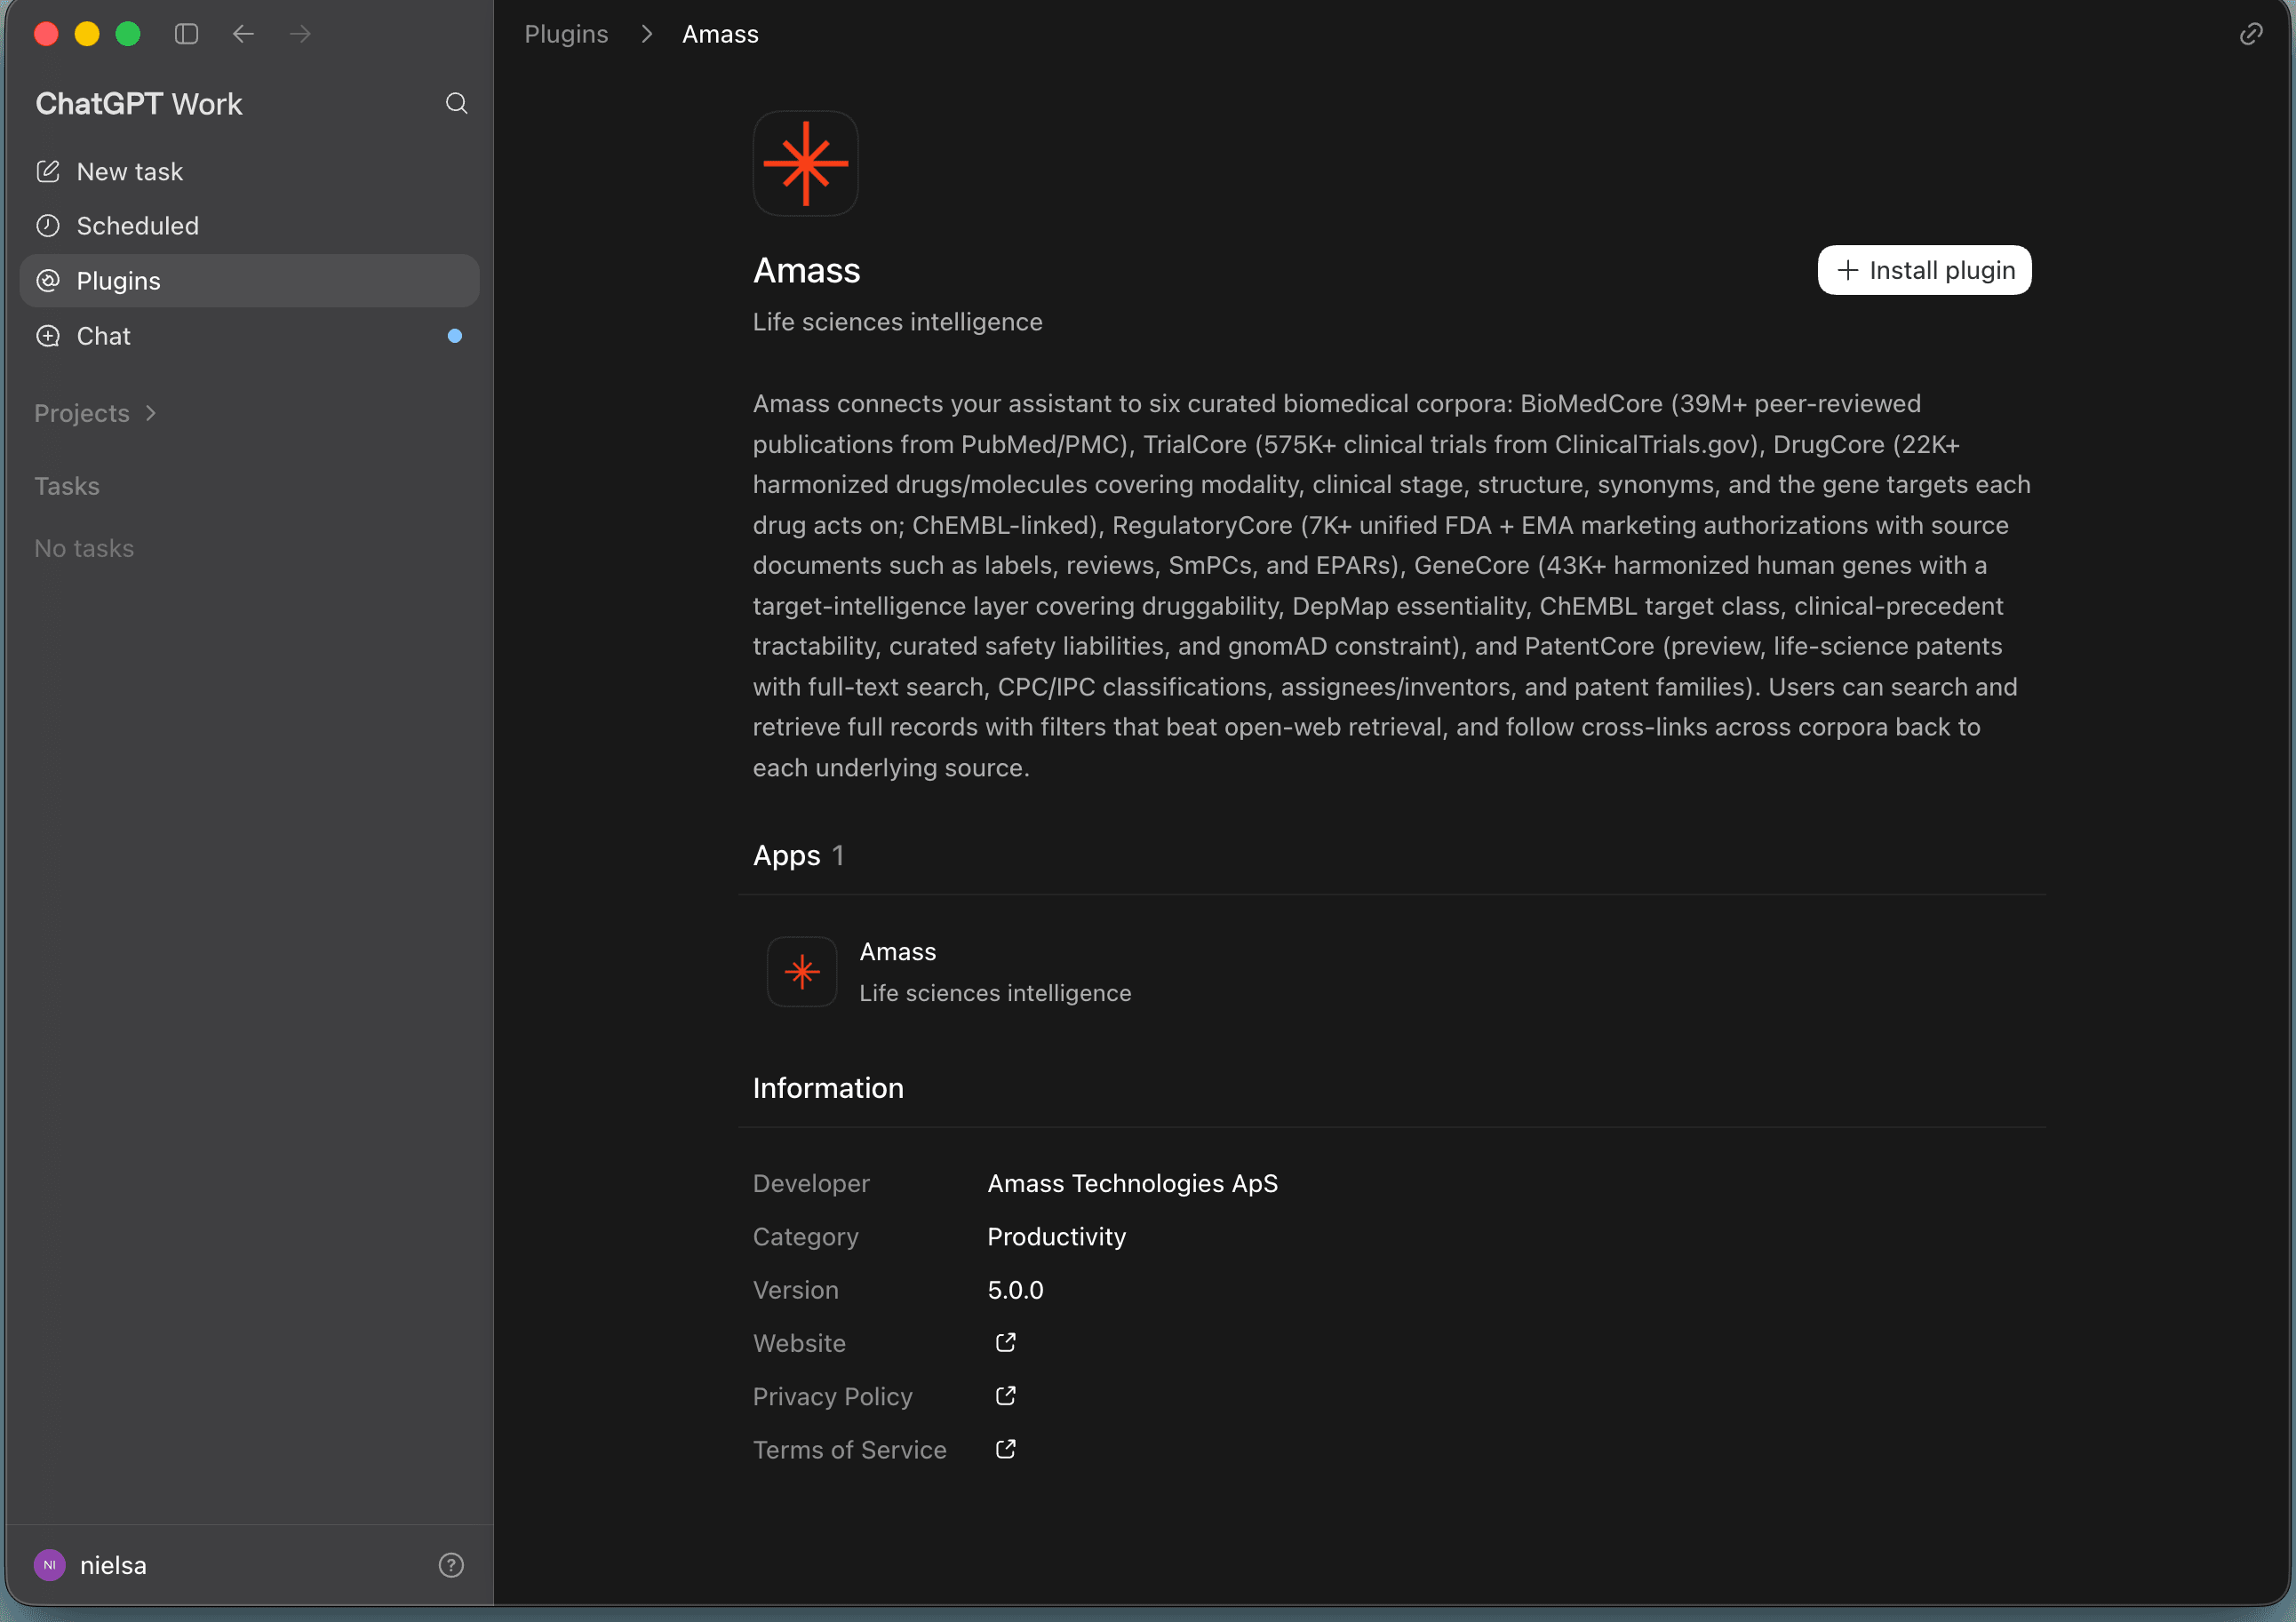Click the yellow minimize window button
The image size is (2296, 1622).
click(87, 34)
